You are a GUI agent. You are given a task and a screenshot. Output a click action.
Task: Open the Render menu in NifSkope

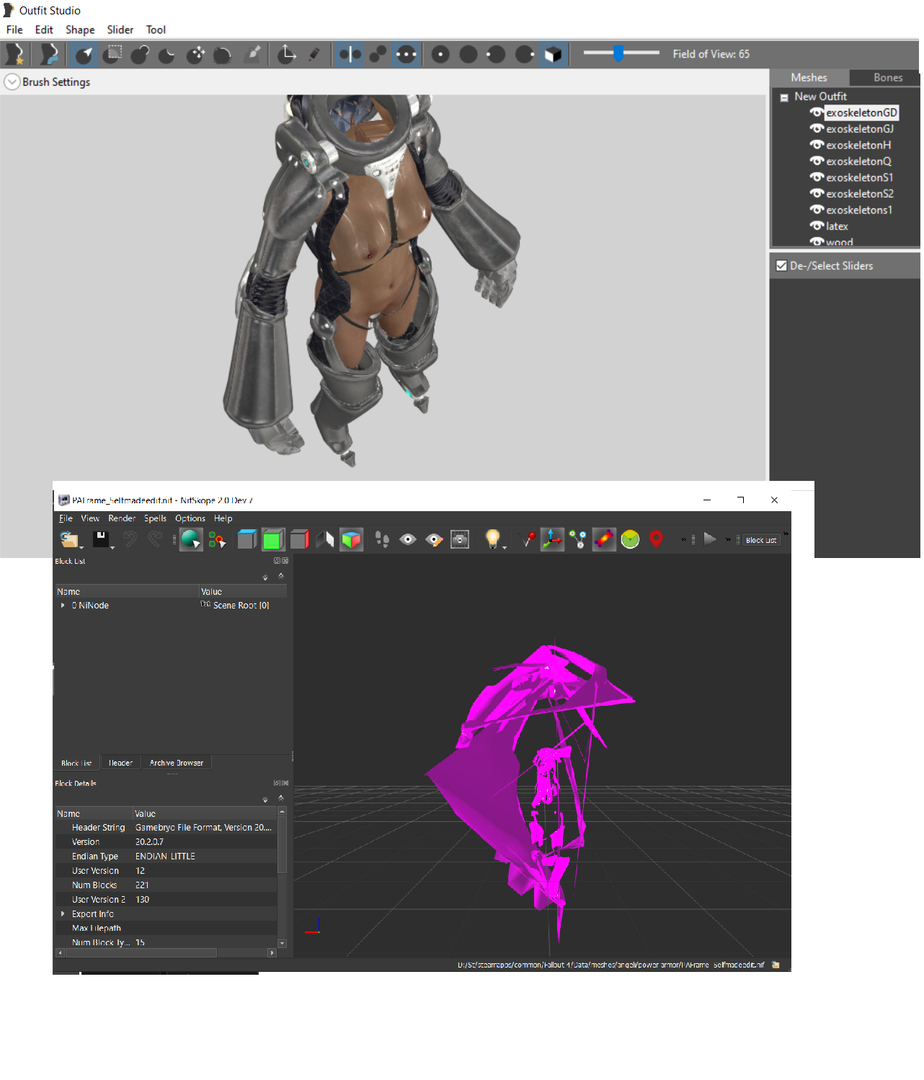[x=121, y=518]
